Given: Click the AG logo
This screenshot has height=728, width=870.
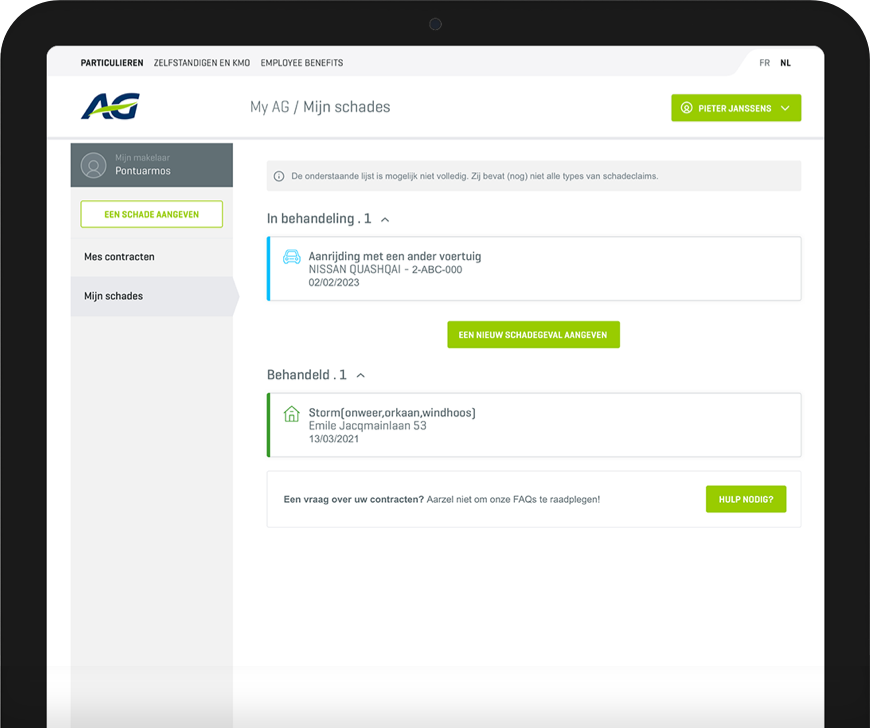Looking at the screenshot, I should tap(110, 106).
